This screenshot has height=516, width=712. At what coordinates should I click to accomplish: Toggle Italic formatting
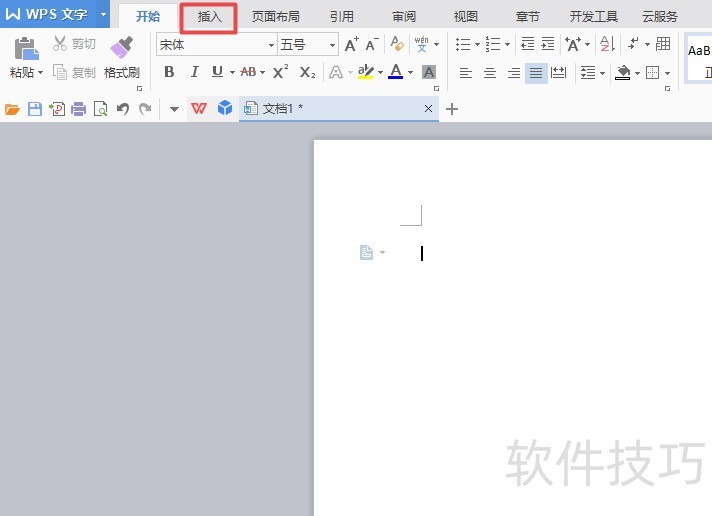[x=194, y=72]
